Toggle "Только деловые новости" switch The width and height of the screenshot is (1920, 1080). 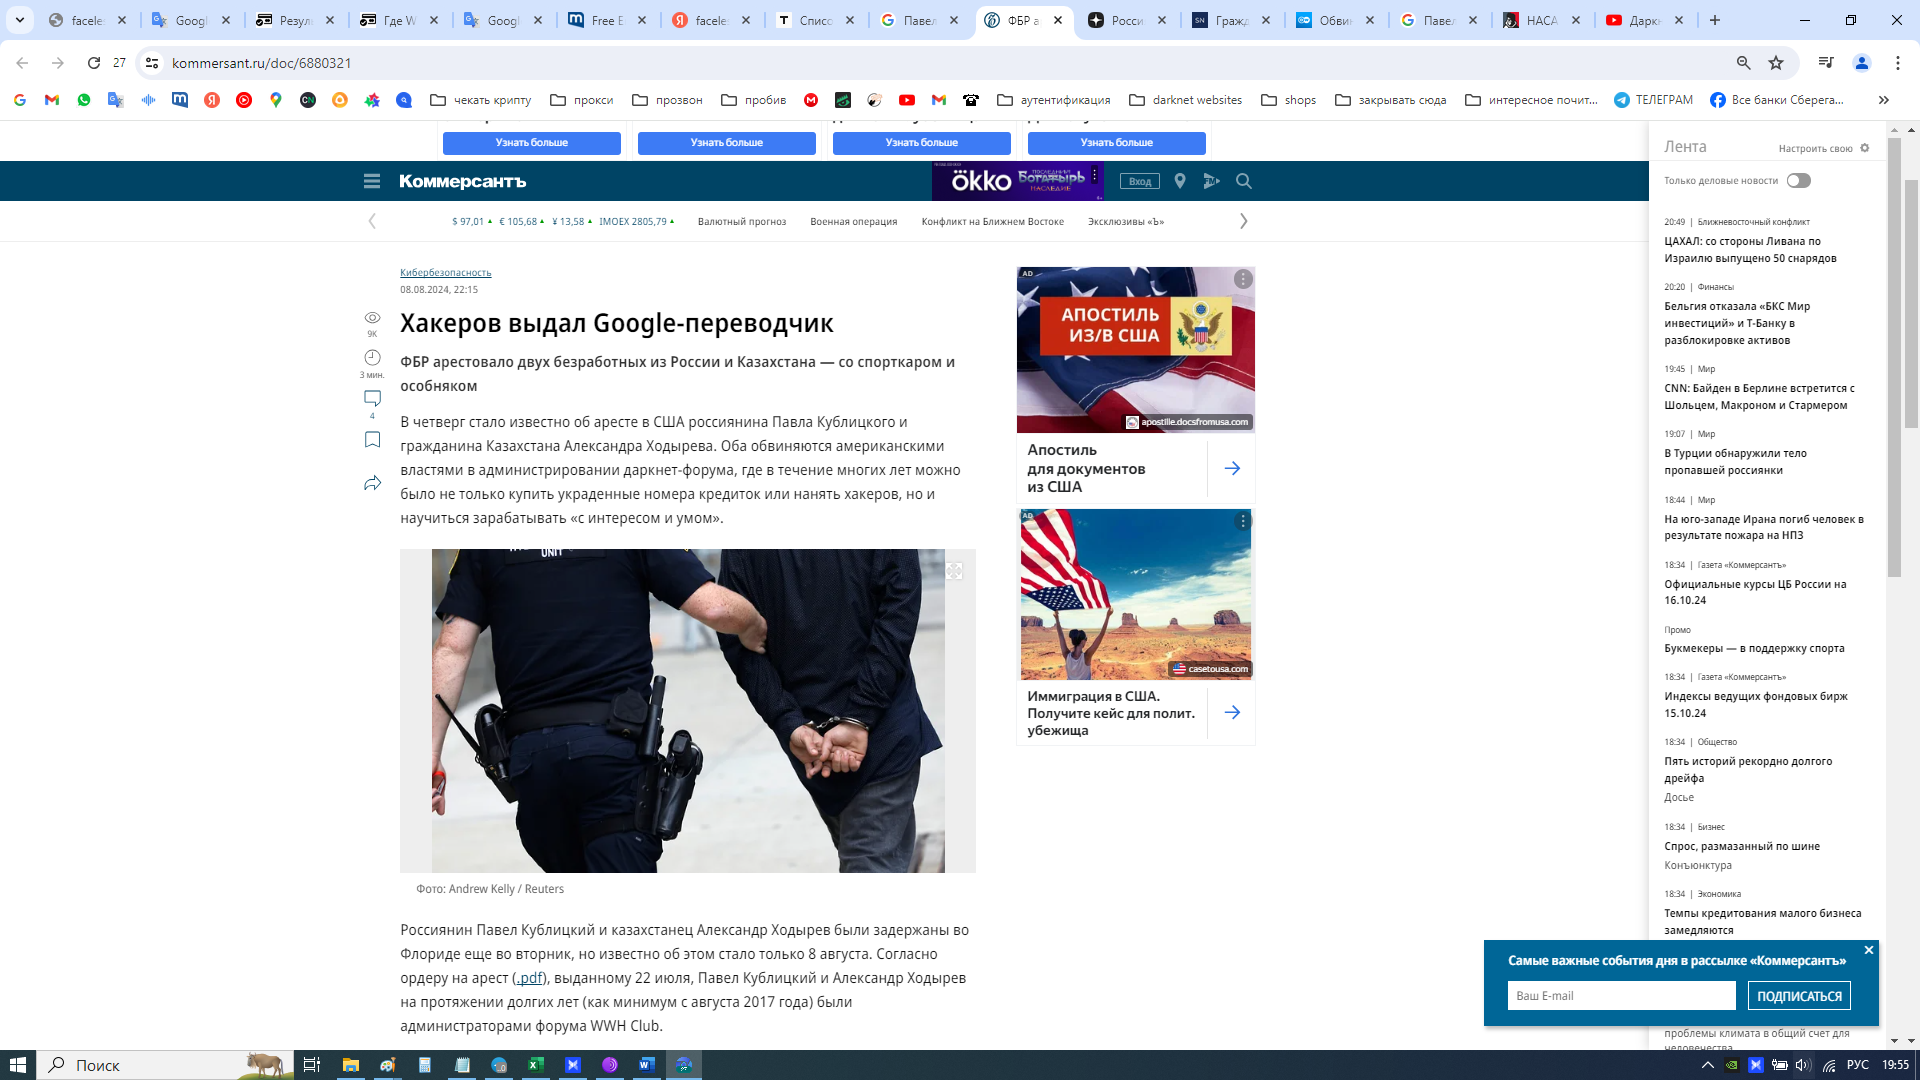(1798, 181)
